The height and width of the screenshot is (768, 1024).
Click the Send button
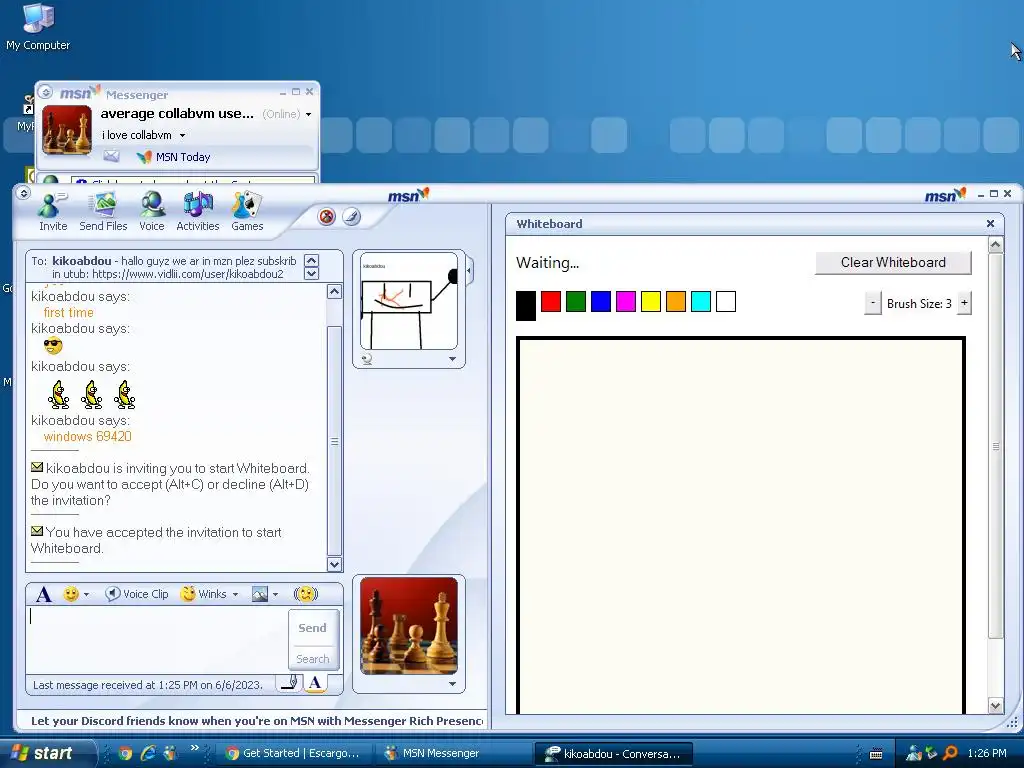pyautogui.click(x=312, y=628)
